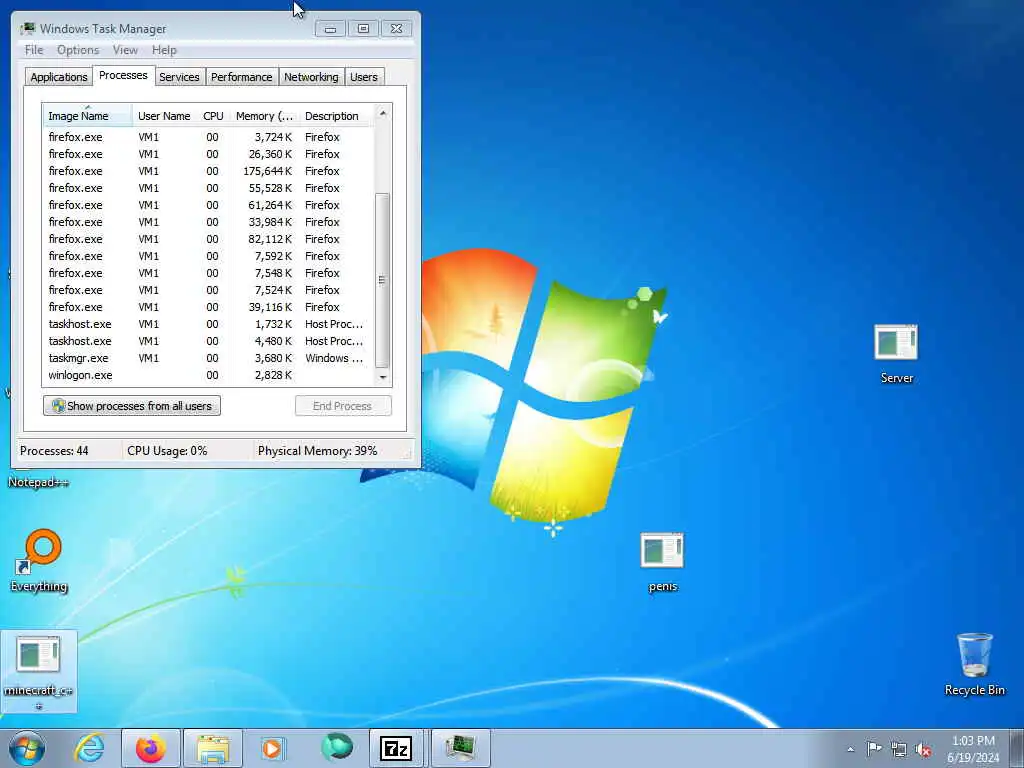Select firefox.exe row using 61,264 K
The height and width of the screenshot is (768, 1024).
pos(209,205)
